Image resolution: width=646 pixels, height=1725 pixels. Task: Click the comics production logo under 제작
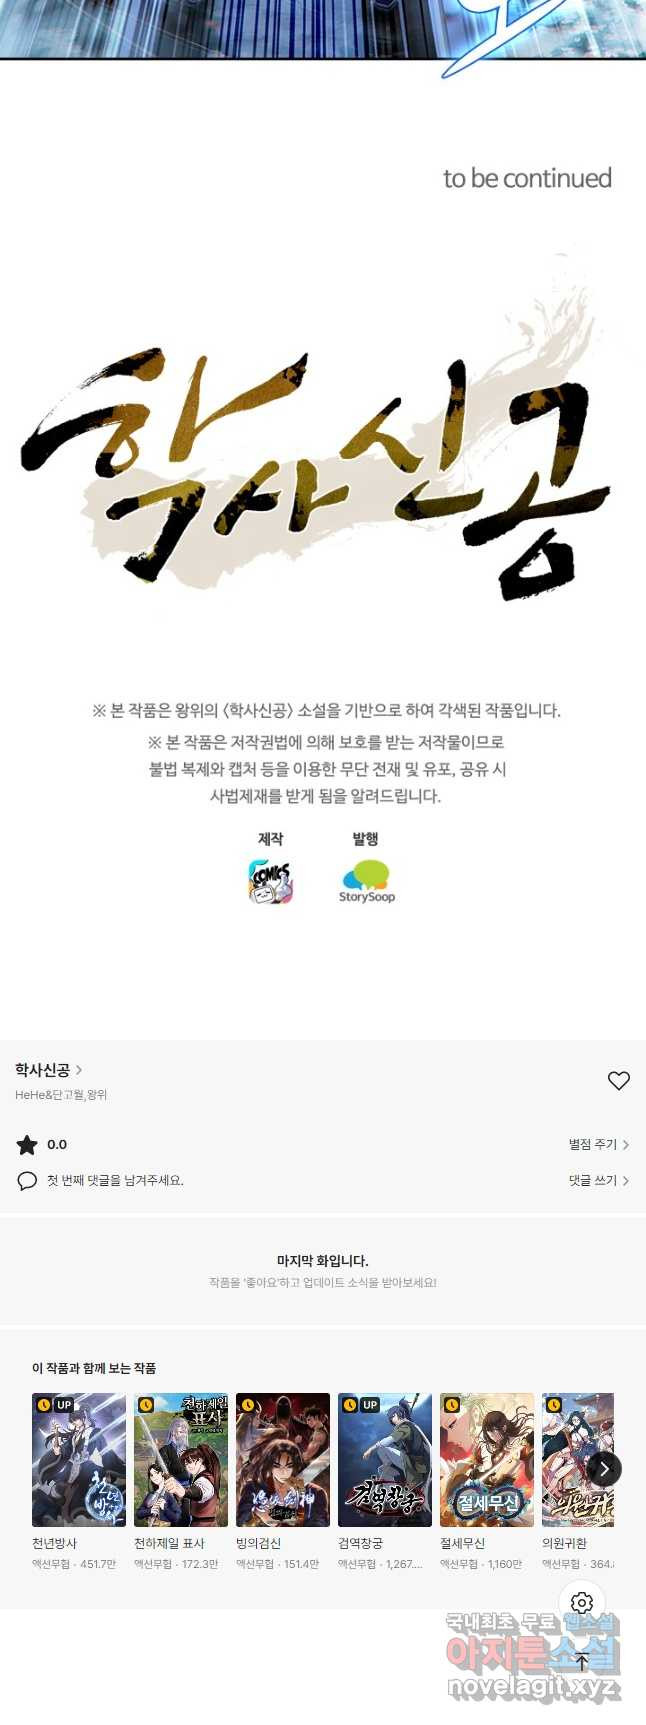tap(271, 882)
